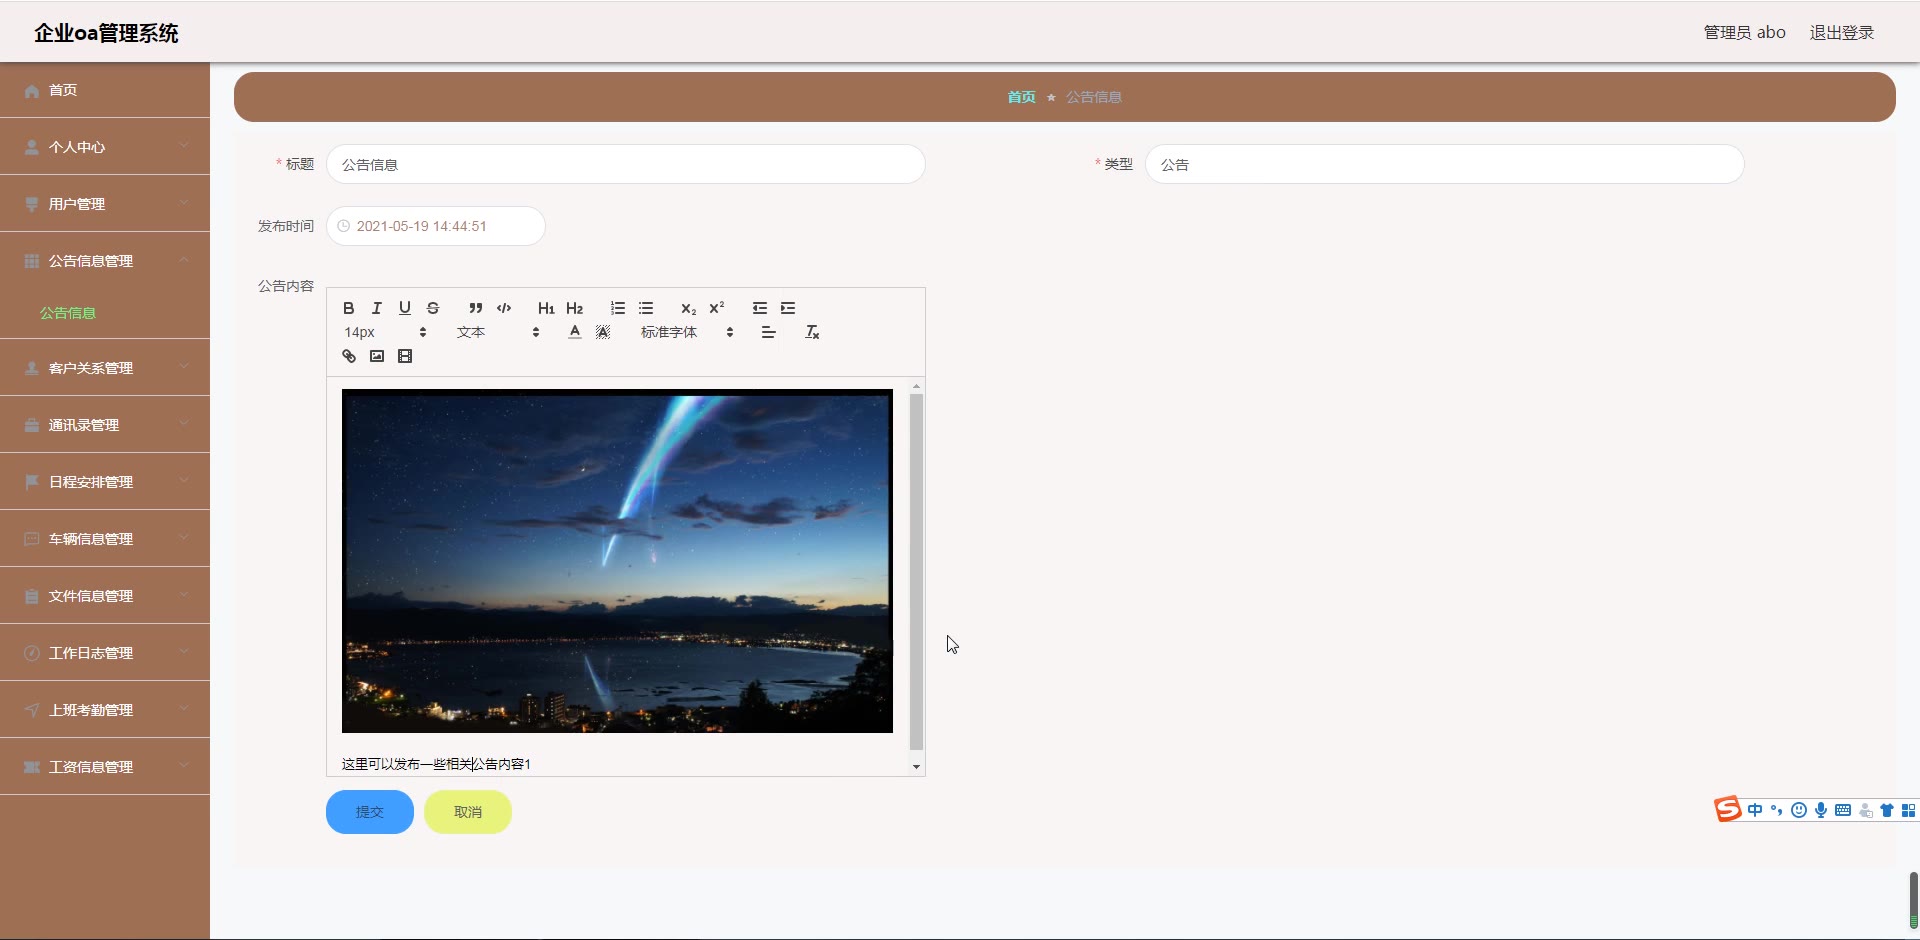Expand the 车辆信息管理 menu

(105, 539)
